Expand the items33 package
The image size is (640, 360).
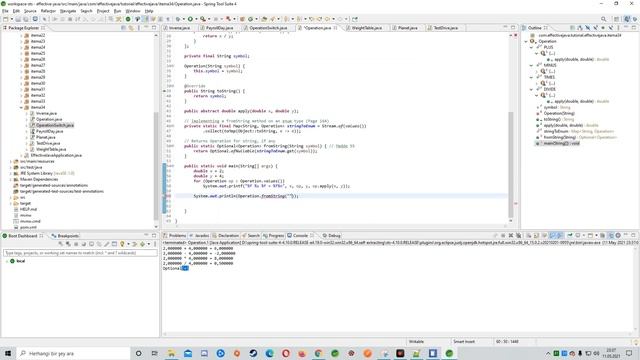click(21, 101)
